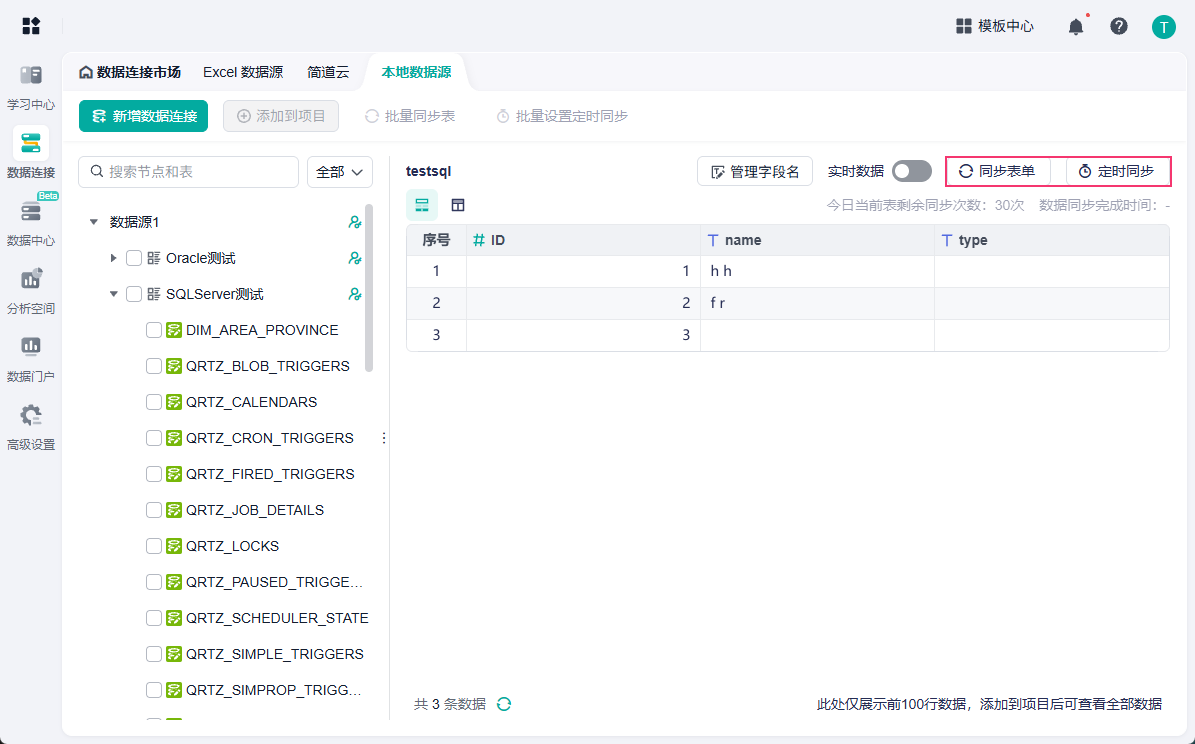Switch to 数据连接市场 tab
Viewport: 1195px width, 744px height.
click(x=130, y=72)
